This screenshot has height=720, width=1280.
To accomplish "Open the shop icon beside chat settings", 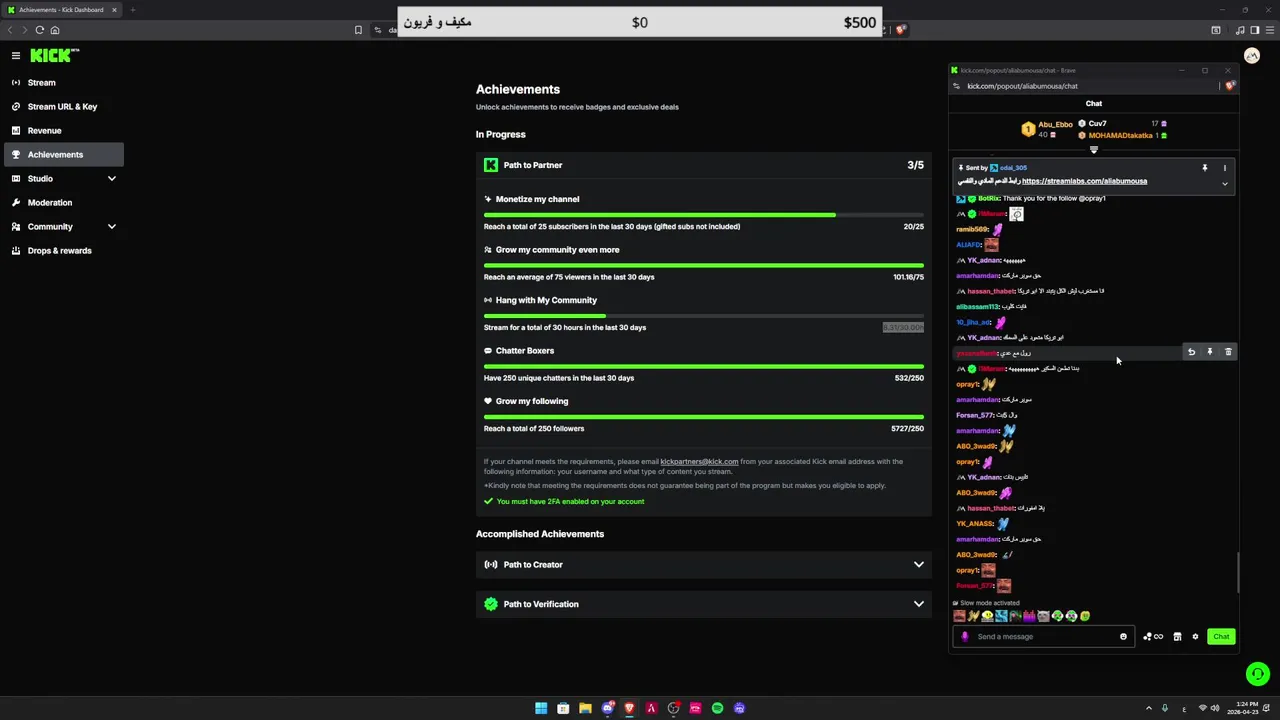I will (1177, 637).
